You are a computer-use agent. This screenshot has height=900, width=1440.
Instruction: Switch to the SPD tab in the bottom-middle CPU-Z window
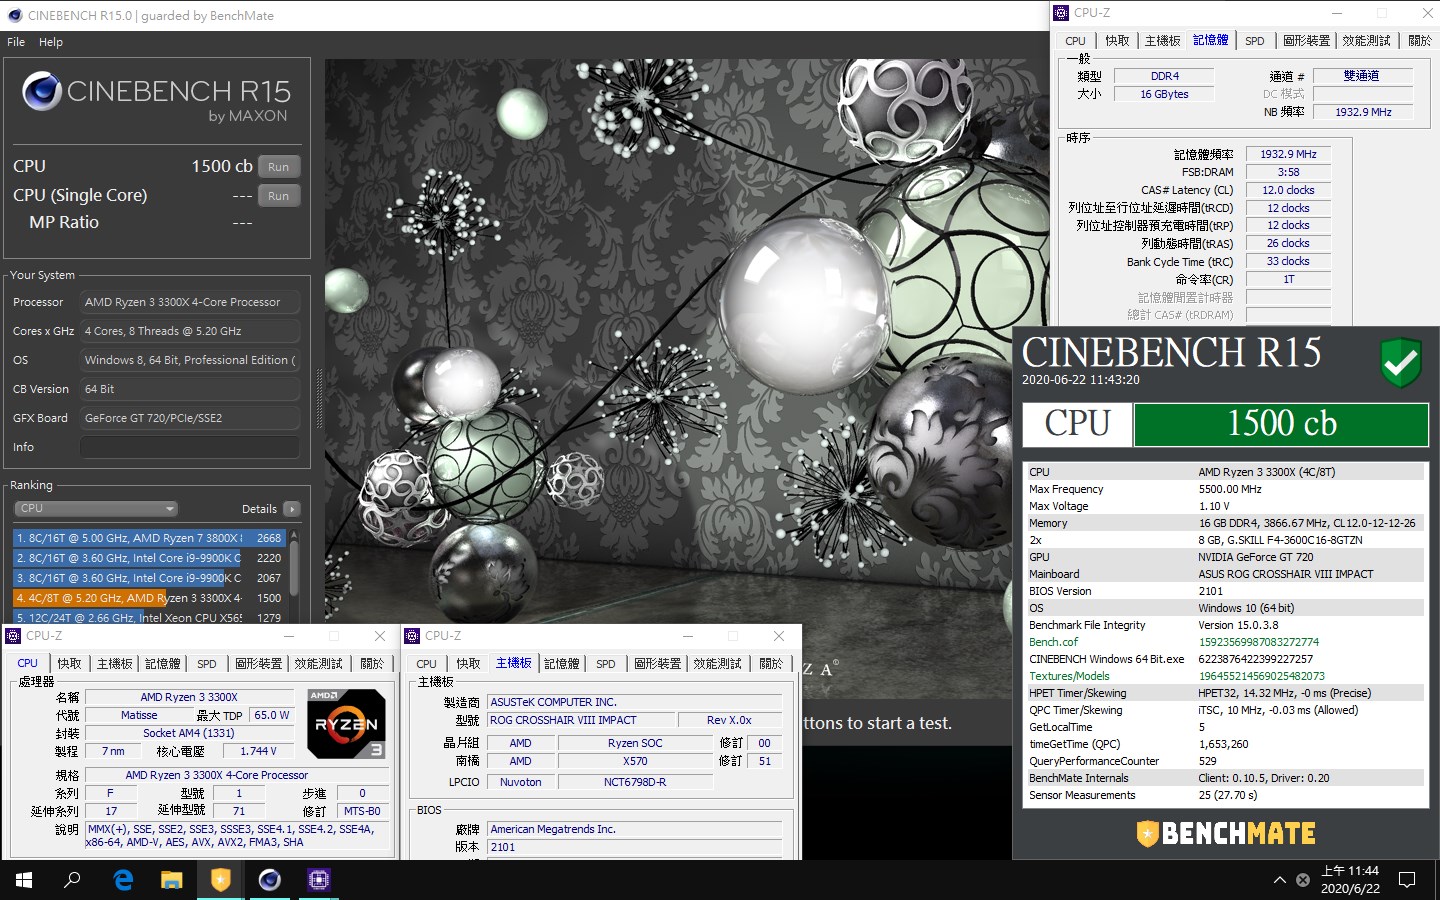pyautogui.click(x=605, y=664)
